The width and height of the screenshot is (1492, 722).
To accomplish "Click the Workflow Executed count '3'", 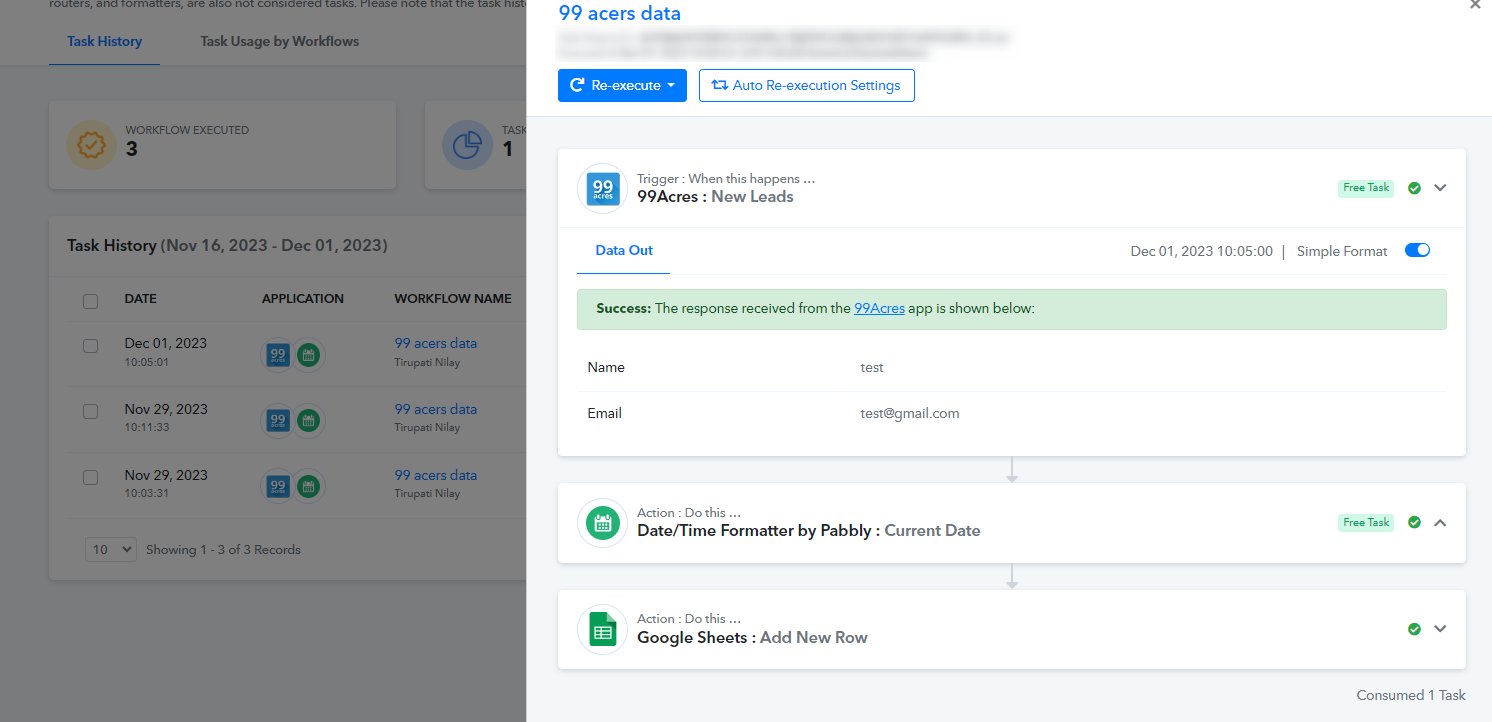I will [x=132, y=150].
